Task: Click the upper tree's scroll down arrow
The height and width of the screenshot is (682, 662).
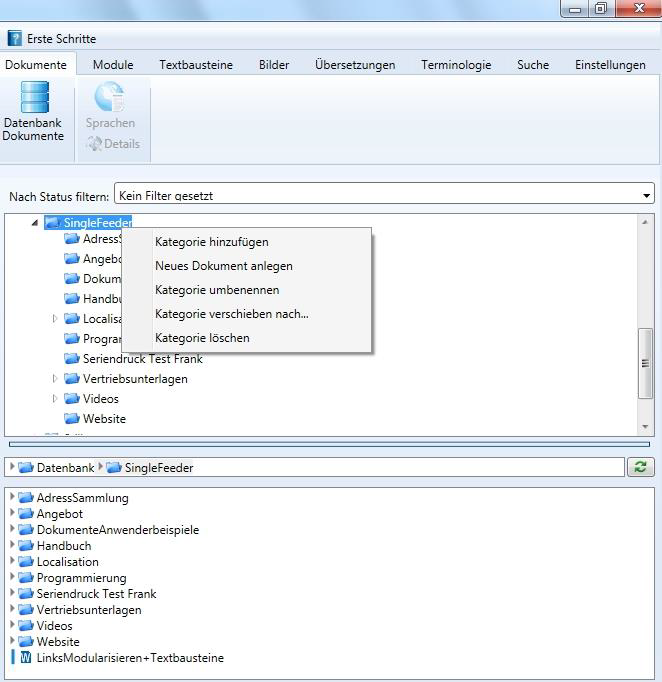Action: (x=646, y=427)
